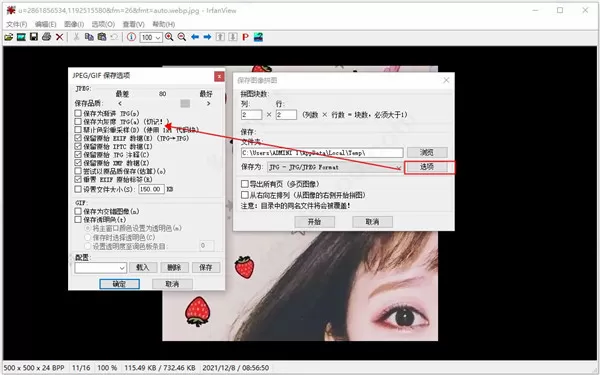Close the JPEG/GIF 保存选项 dialog
The image size is (600, 375).
point(219,77)
